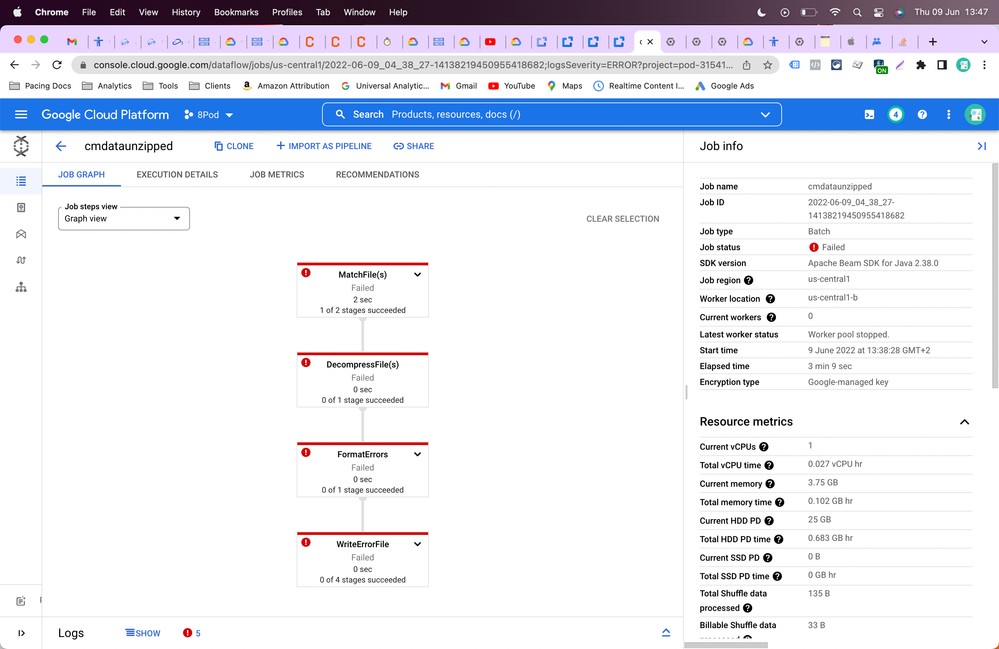Click the Worker location help icon

(x=770, y=299)
